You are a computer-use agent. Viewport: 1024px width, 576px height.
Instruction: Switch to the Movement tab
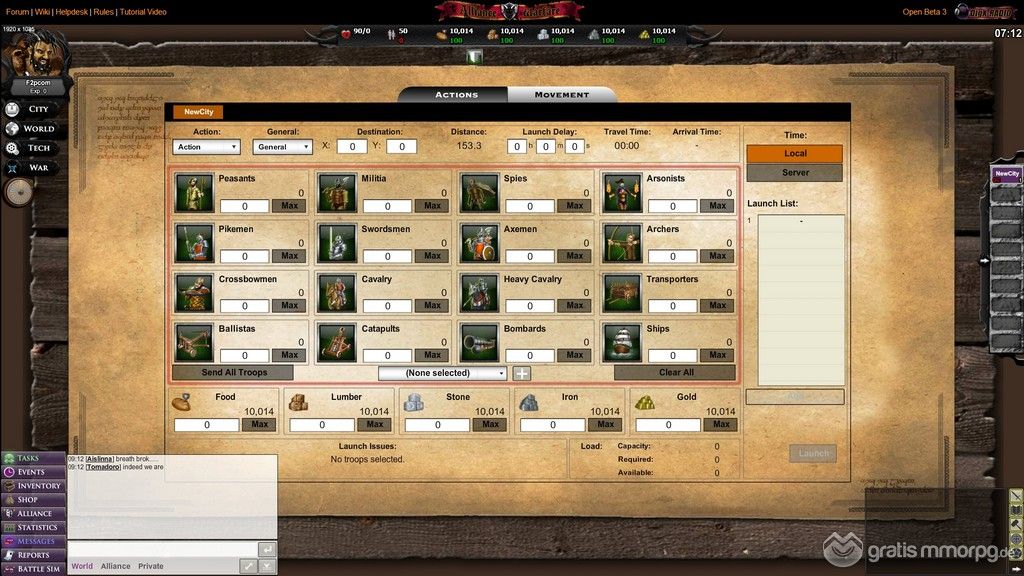pos(562,95)
